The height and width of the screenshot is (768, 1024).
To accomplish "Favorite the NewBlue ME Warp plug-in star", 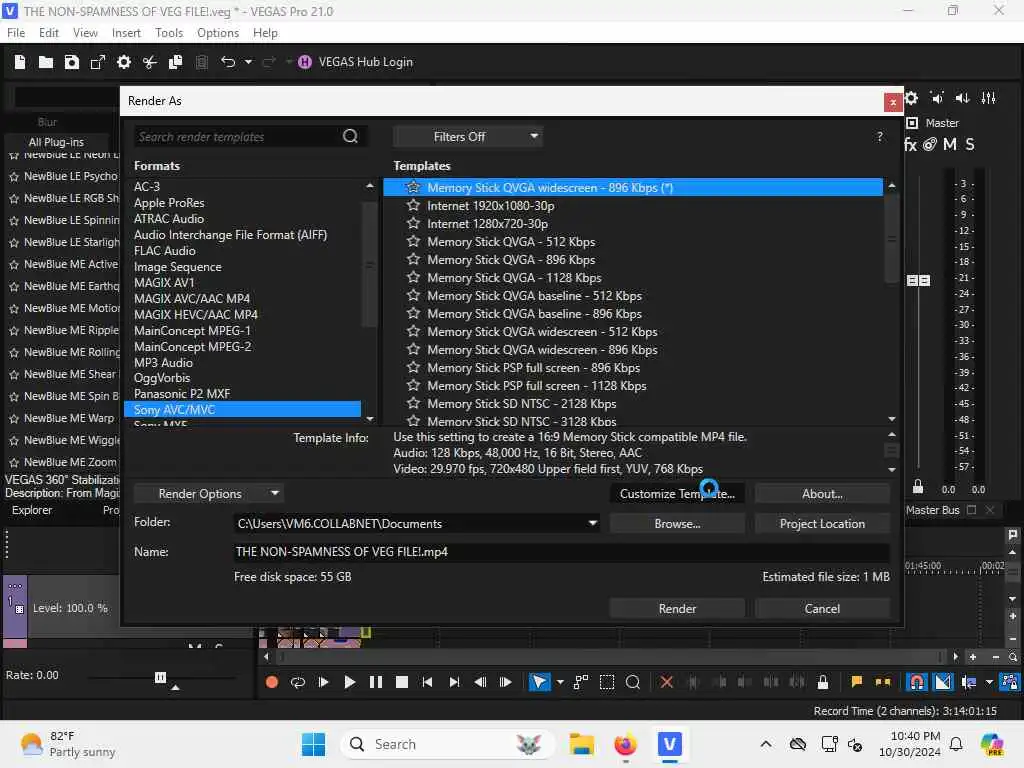I will tap(14, 418).
